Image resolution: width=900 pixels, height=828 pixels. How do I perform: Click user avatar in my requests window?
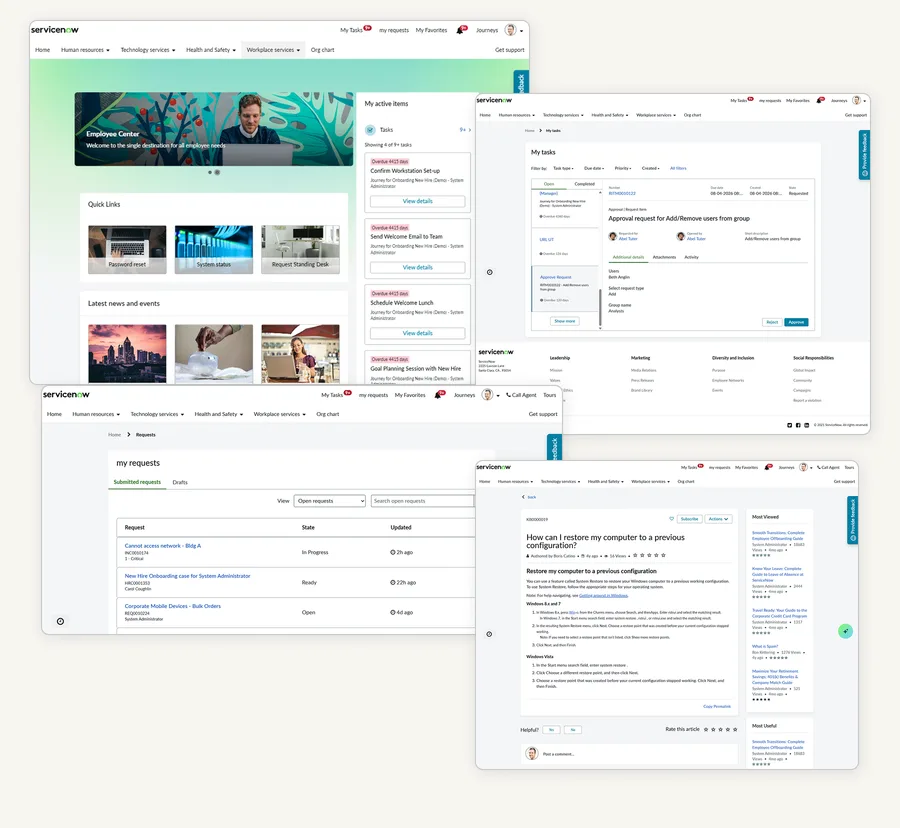coord(487,395)
